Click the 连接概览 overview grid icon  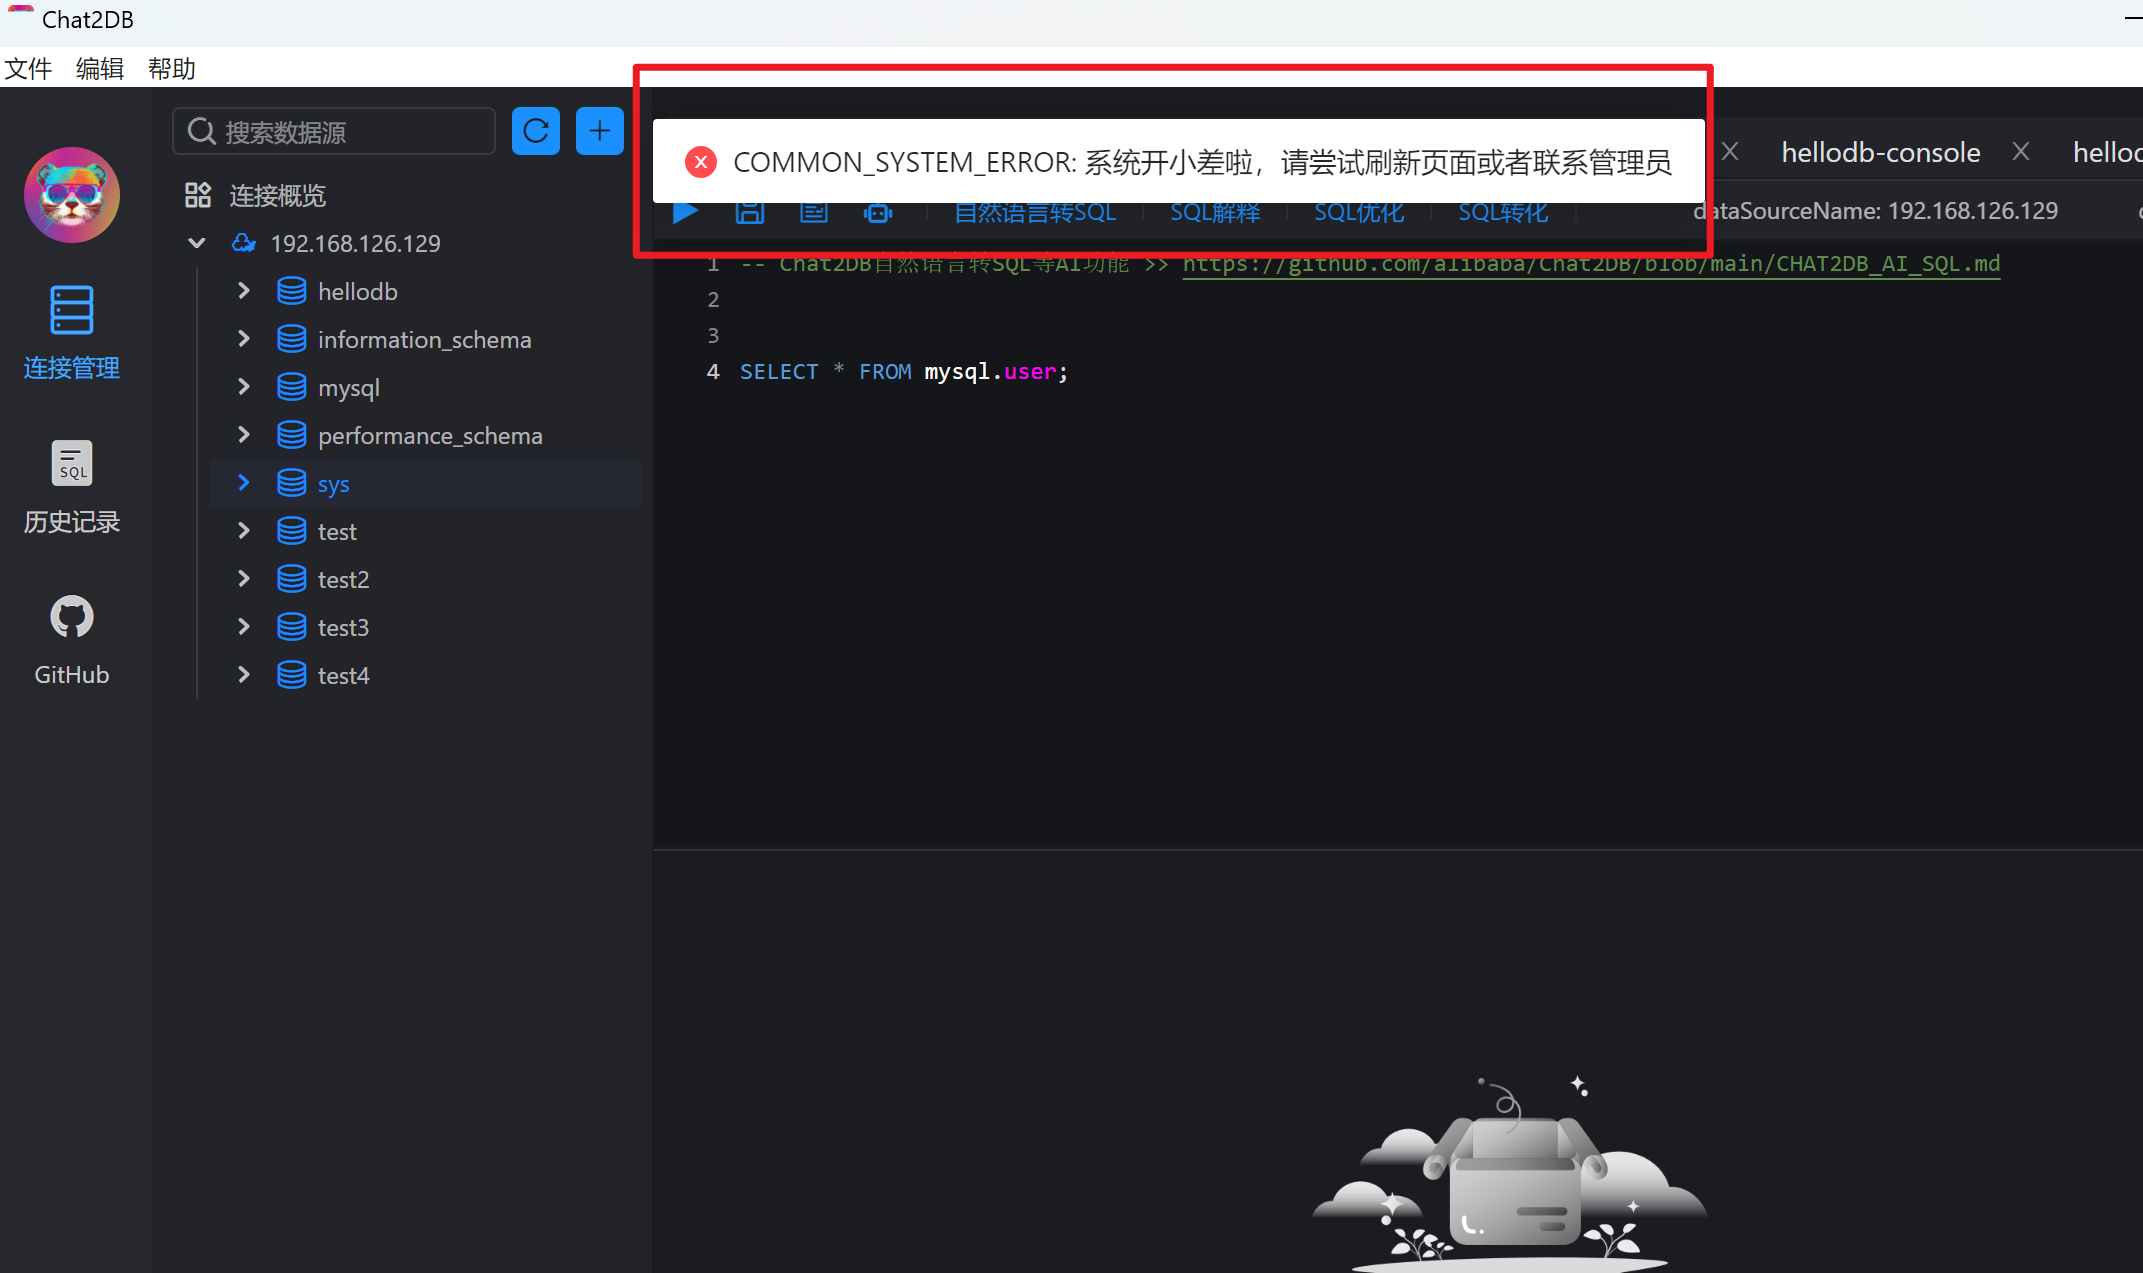coord(198,195)
